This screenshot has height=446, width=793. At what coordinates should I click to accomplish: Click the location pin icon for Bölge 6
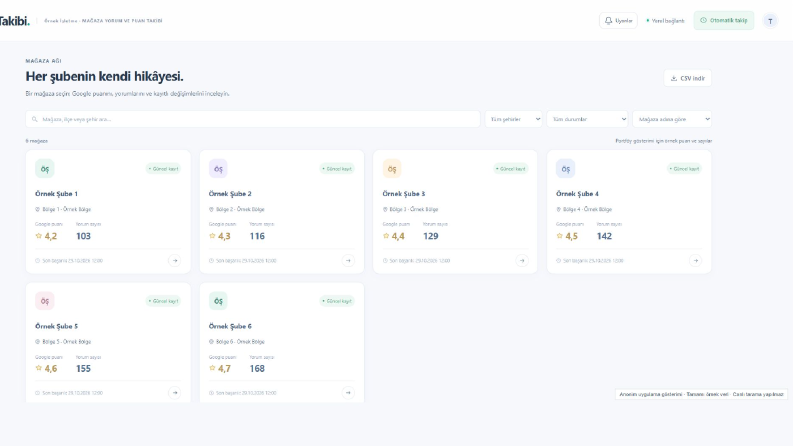click(x=211, y=342)
